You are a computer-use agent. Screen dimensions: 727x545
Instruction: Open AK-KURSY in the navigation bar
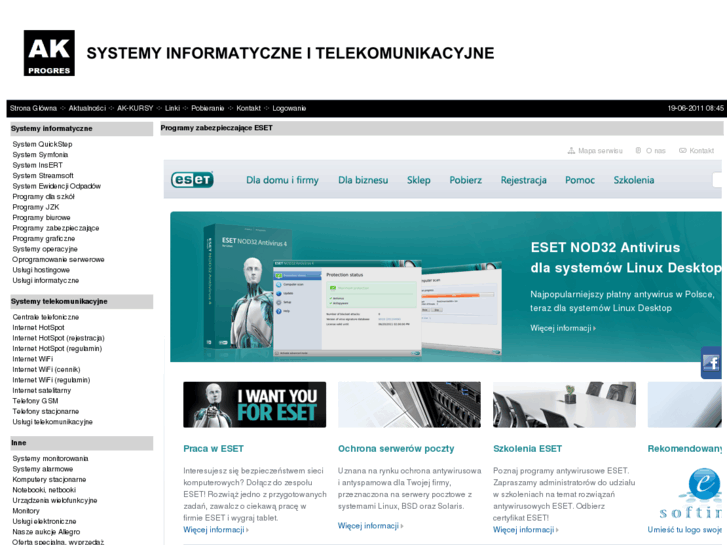(135, 108)
